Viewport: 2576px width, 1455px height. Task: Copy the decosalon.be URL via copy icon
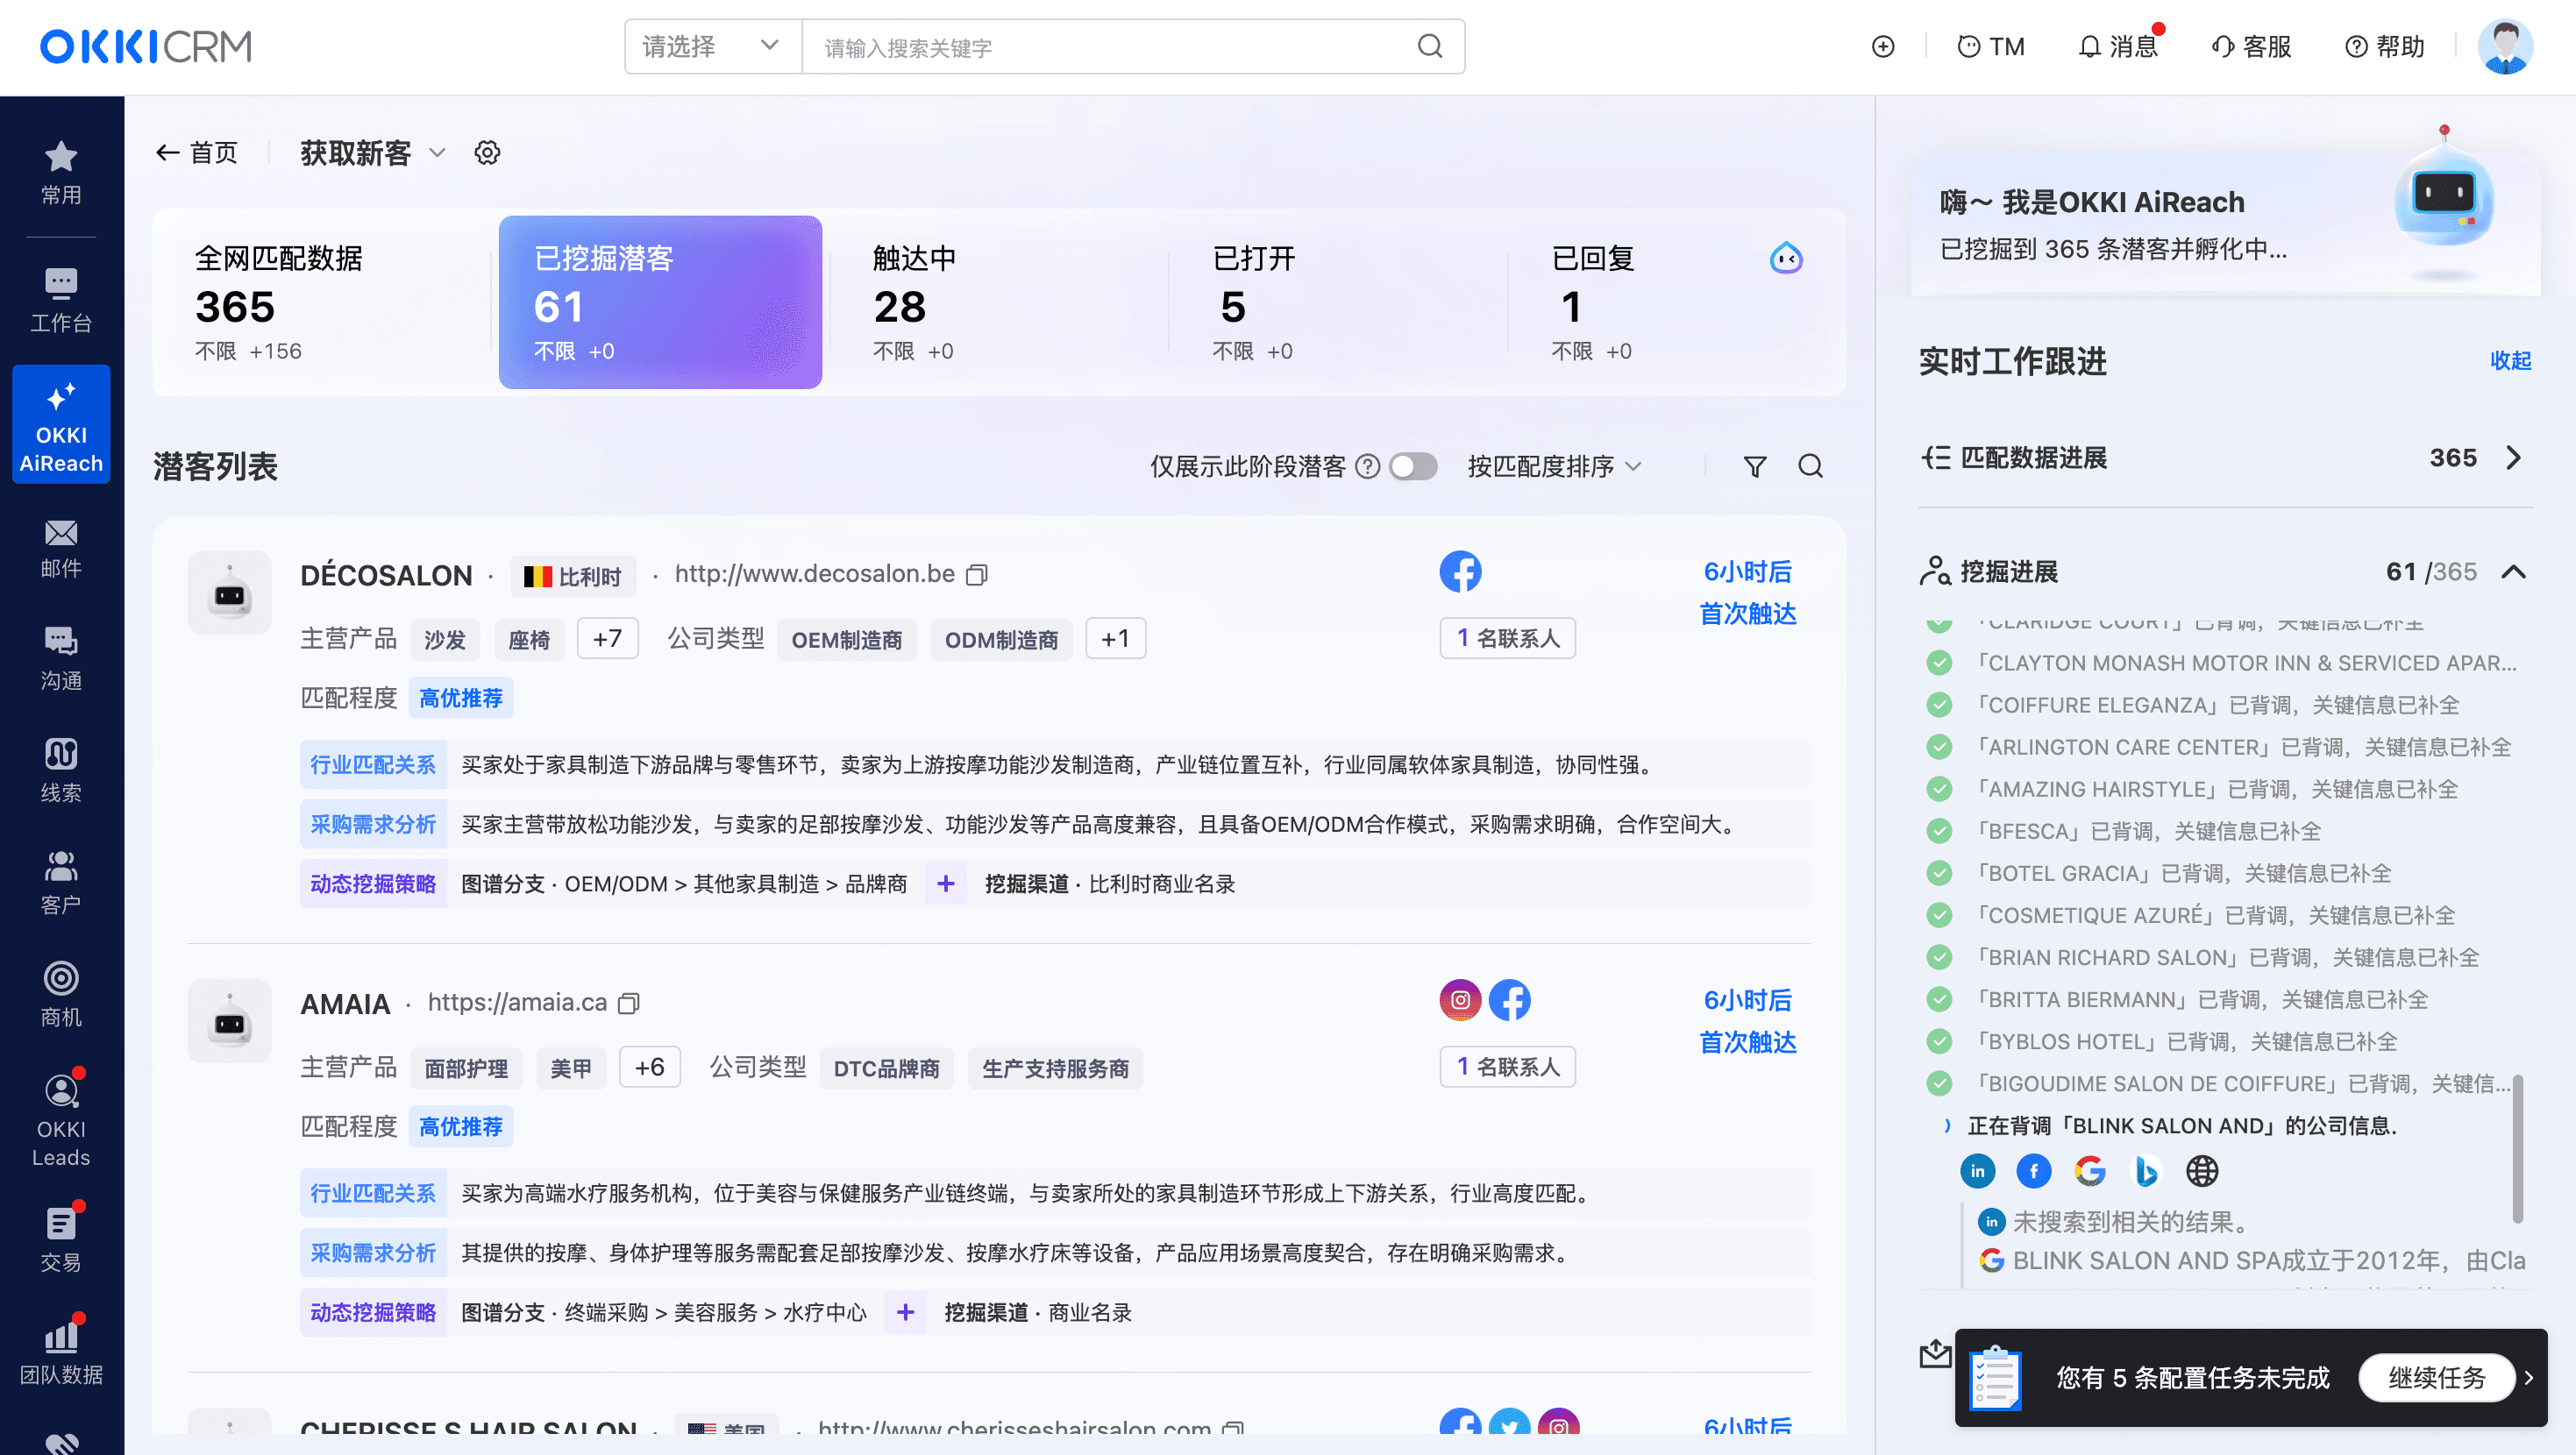pos(977,575)
